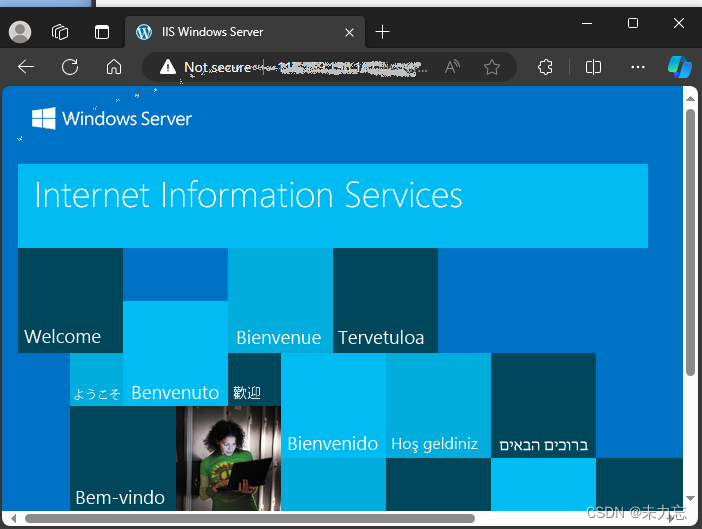Click the vertical scrollbar up arrow
702x529 pixels.
[x=690, y=98]
